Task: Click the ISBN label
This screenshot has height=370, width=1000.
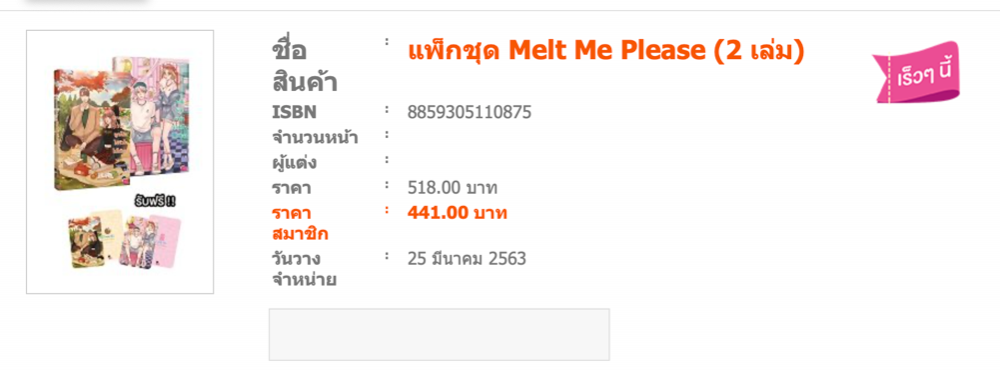Action: click(x=294, y=112)
